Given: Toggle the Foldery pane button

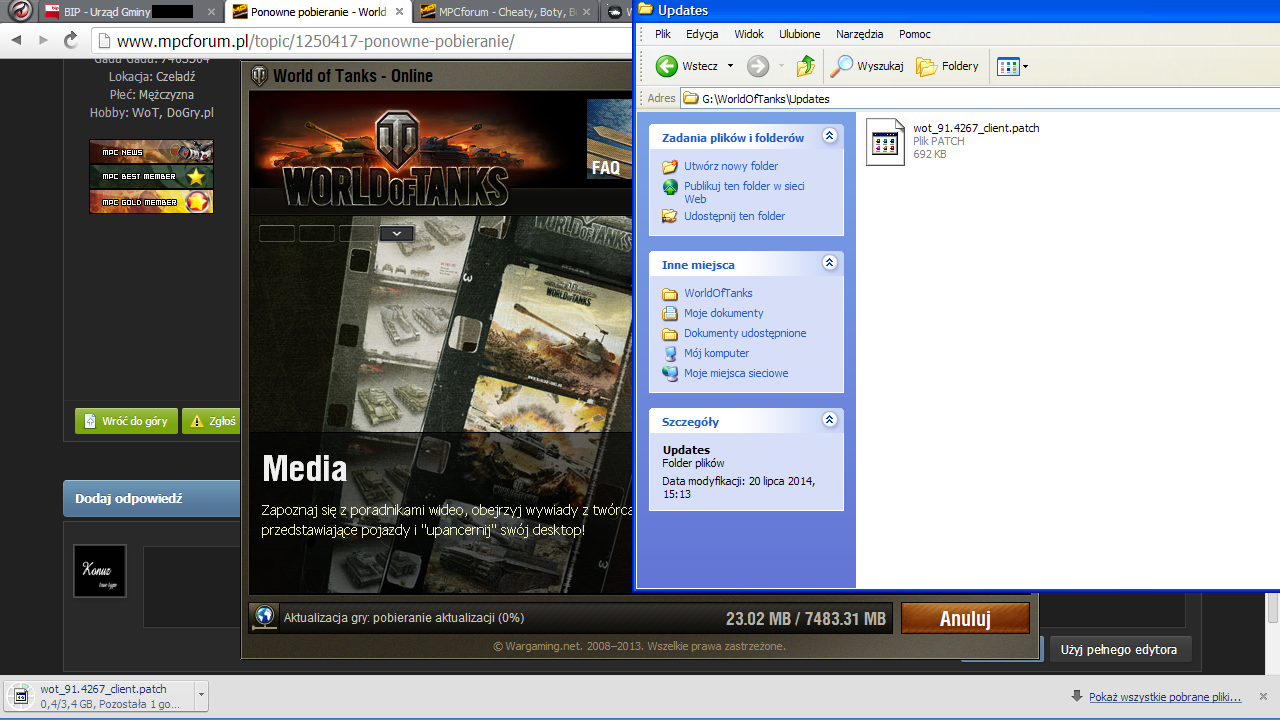Looking at the screenshot, I should [x=948, y=66].
